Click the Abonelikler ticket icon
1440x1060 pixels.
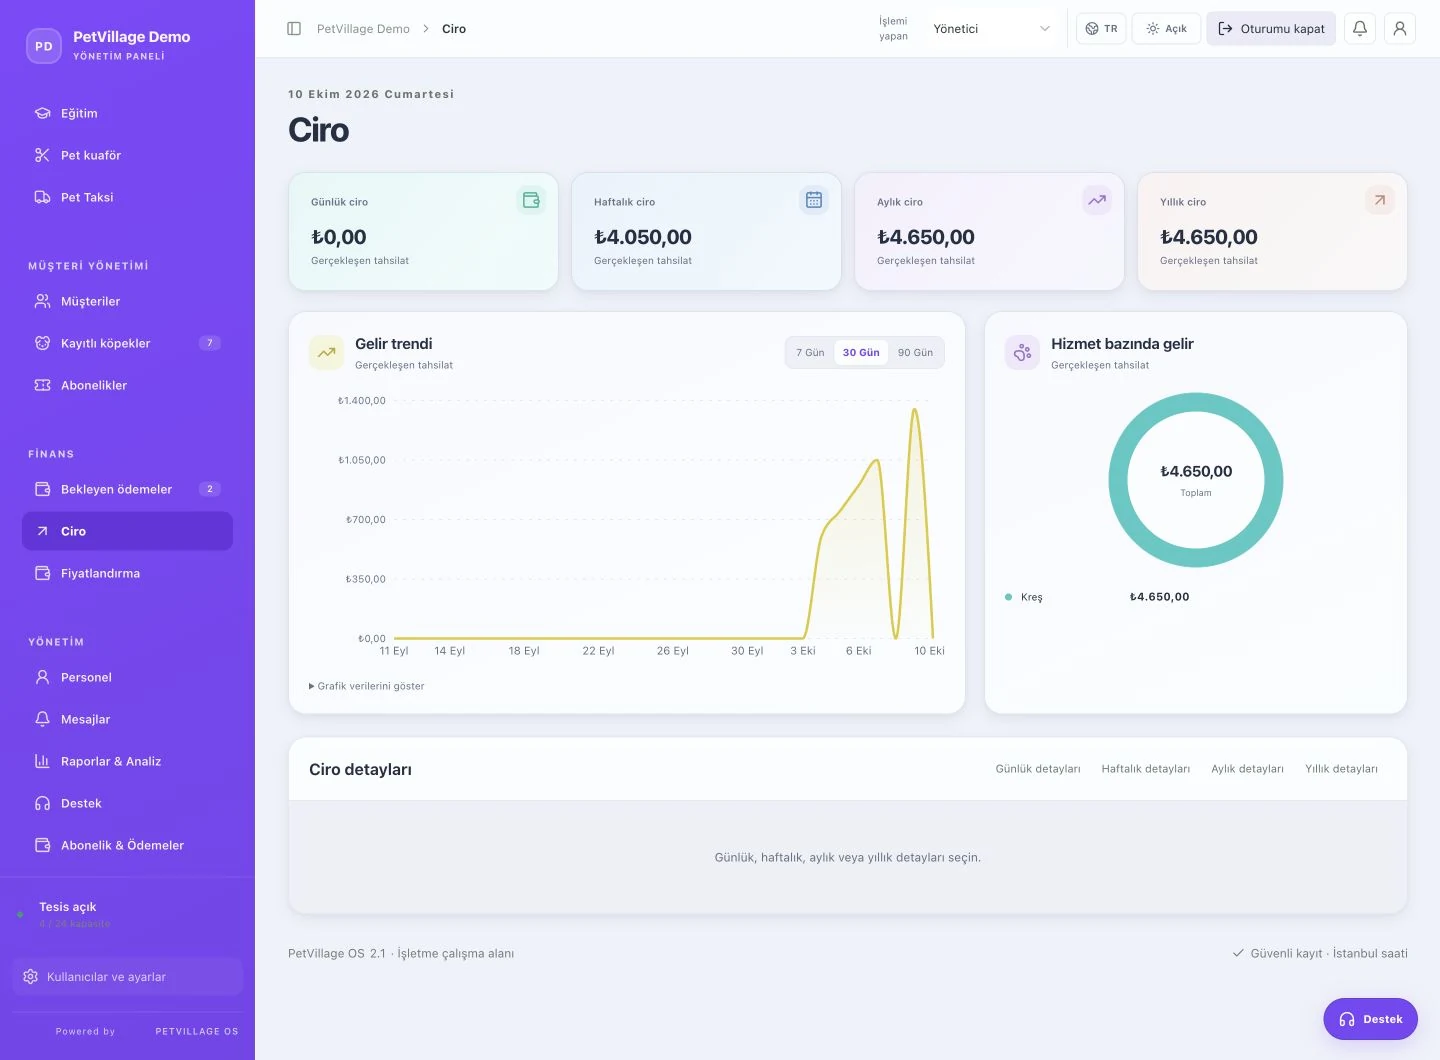(x=42, y=385)
